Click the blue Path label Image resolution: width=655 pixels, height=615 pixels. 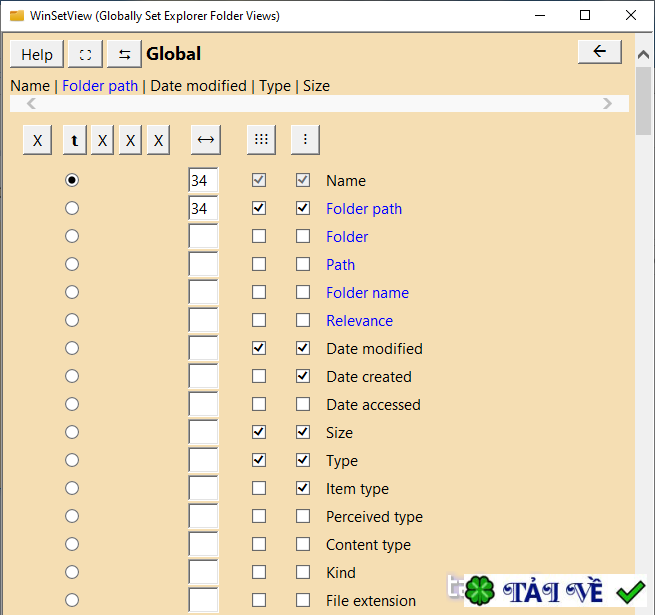340,264
